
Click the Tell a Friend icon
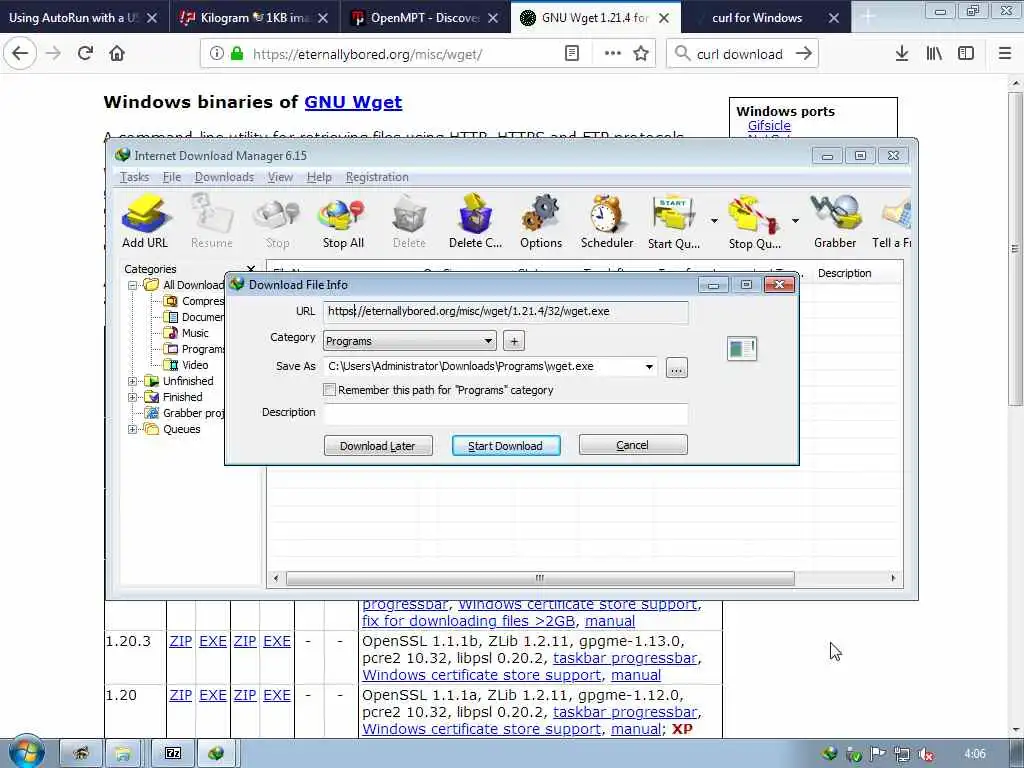[892, 221]
